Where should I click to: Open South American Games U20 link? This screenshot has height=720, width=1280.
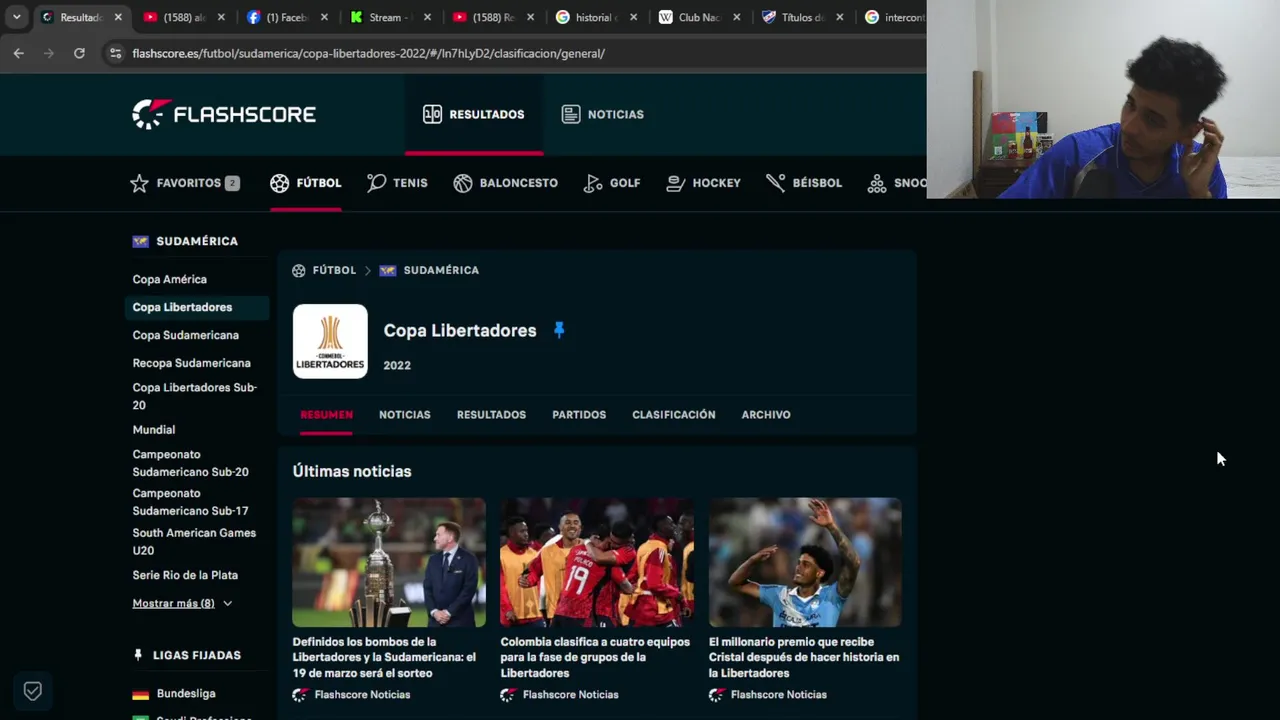coord(194,542)
